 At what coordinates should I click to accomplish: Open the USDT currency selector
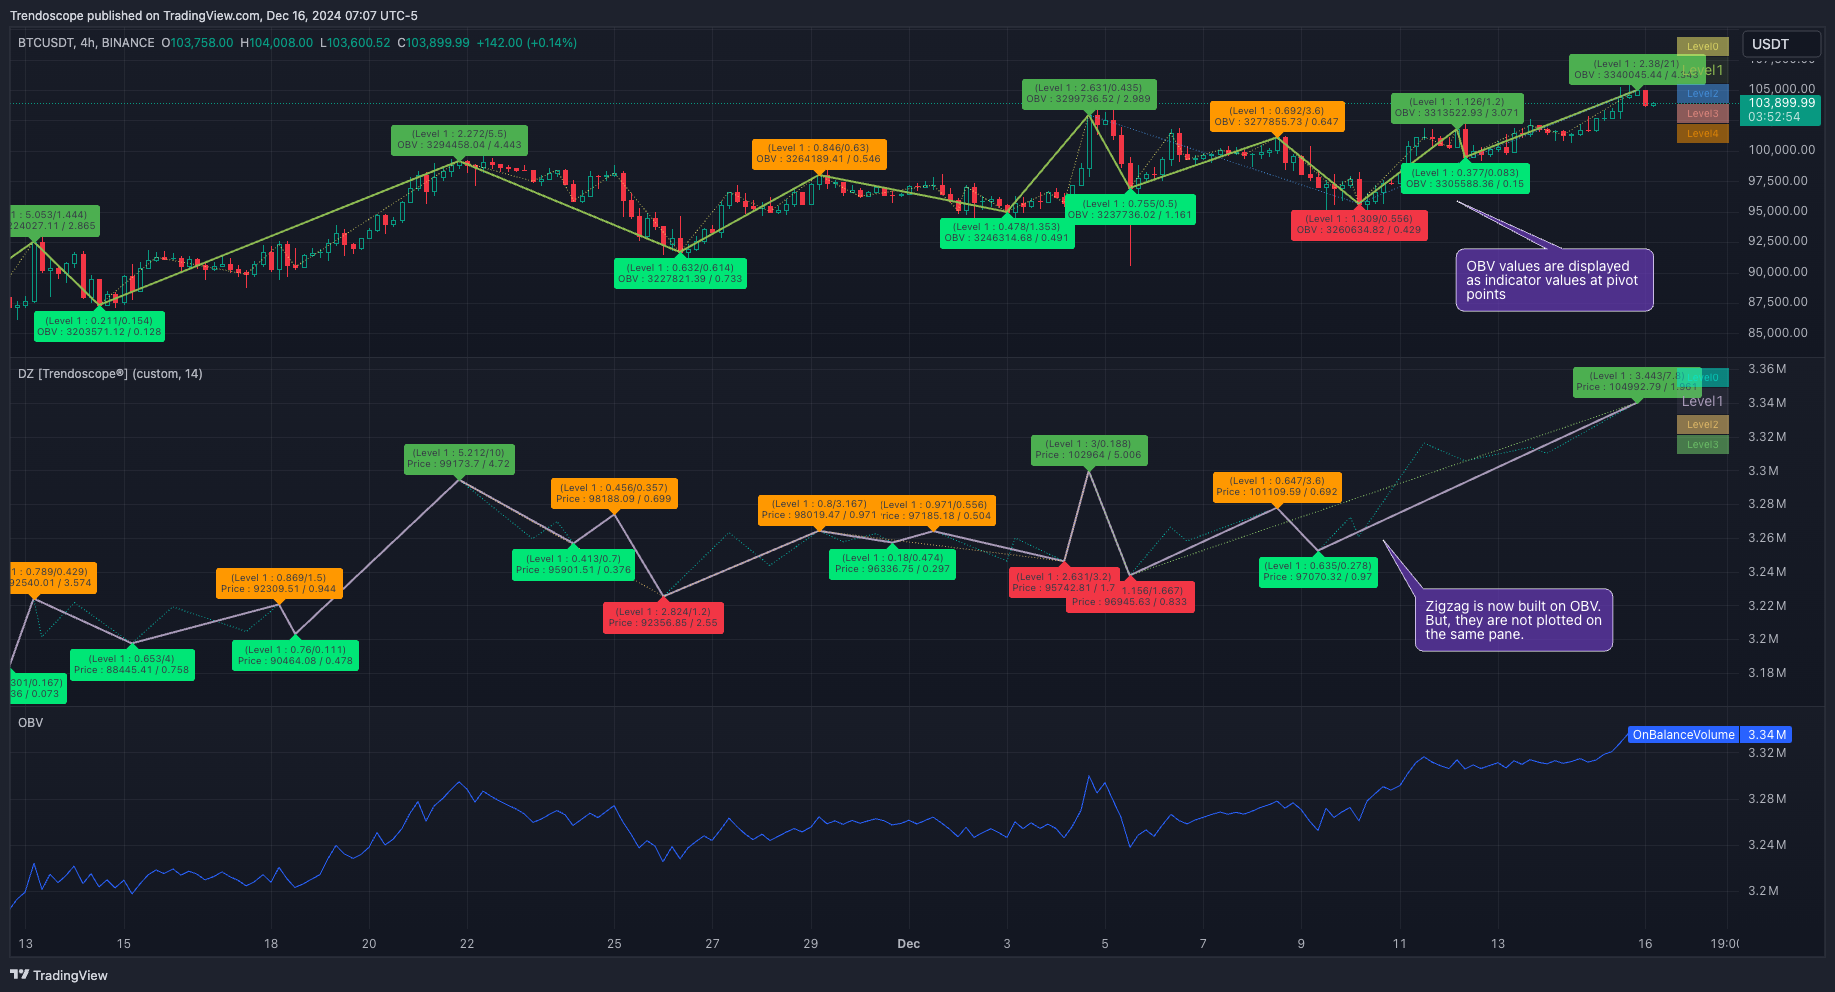1781,44
